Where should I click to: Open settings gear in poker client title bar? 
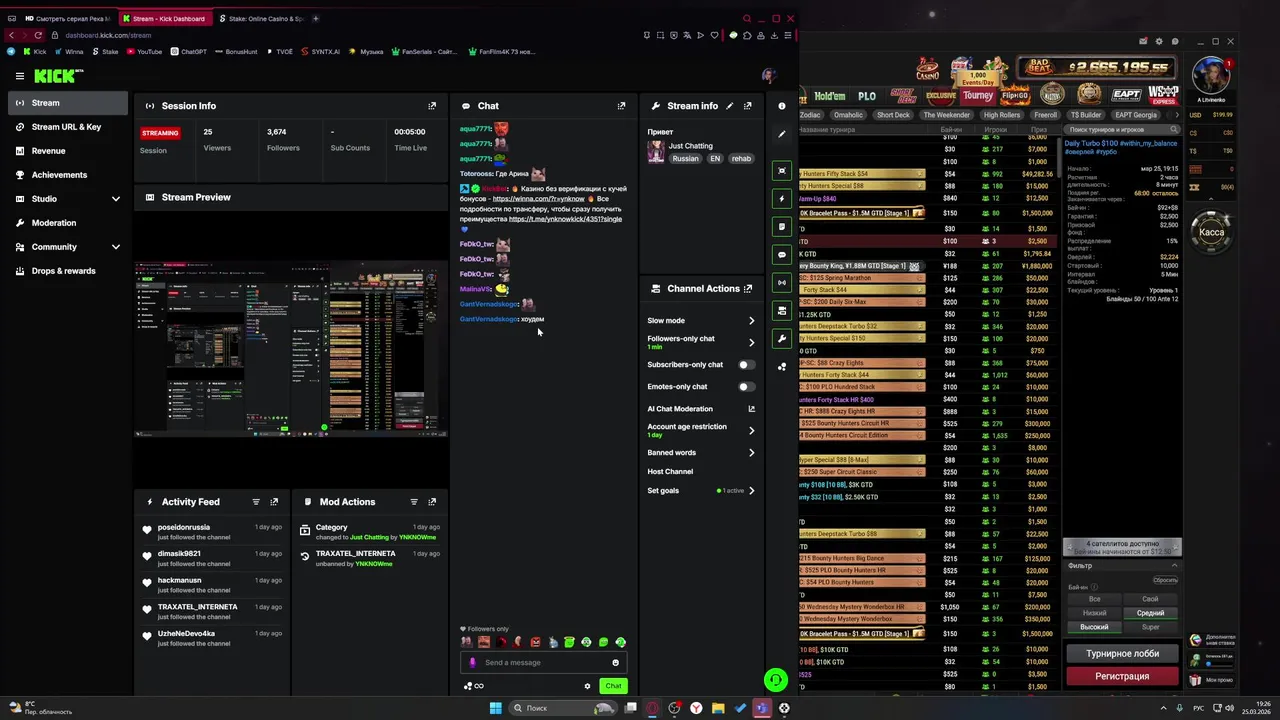tap(1159, 41)
